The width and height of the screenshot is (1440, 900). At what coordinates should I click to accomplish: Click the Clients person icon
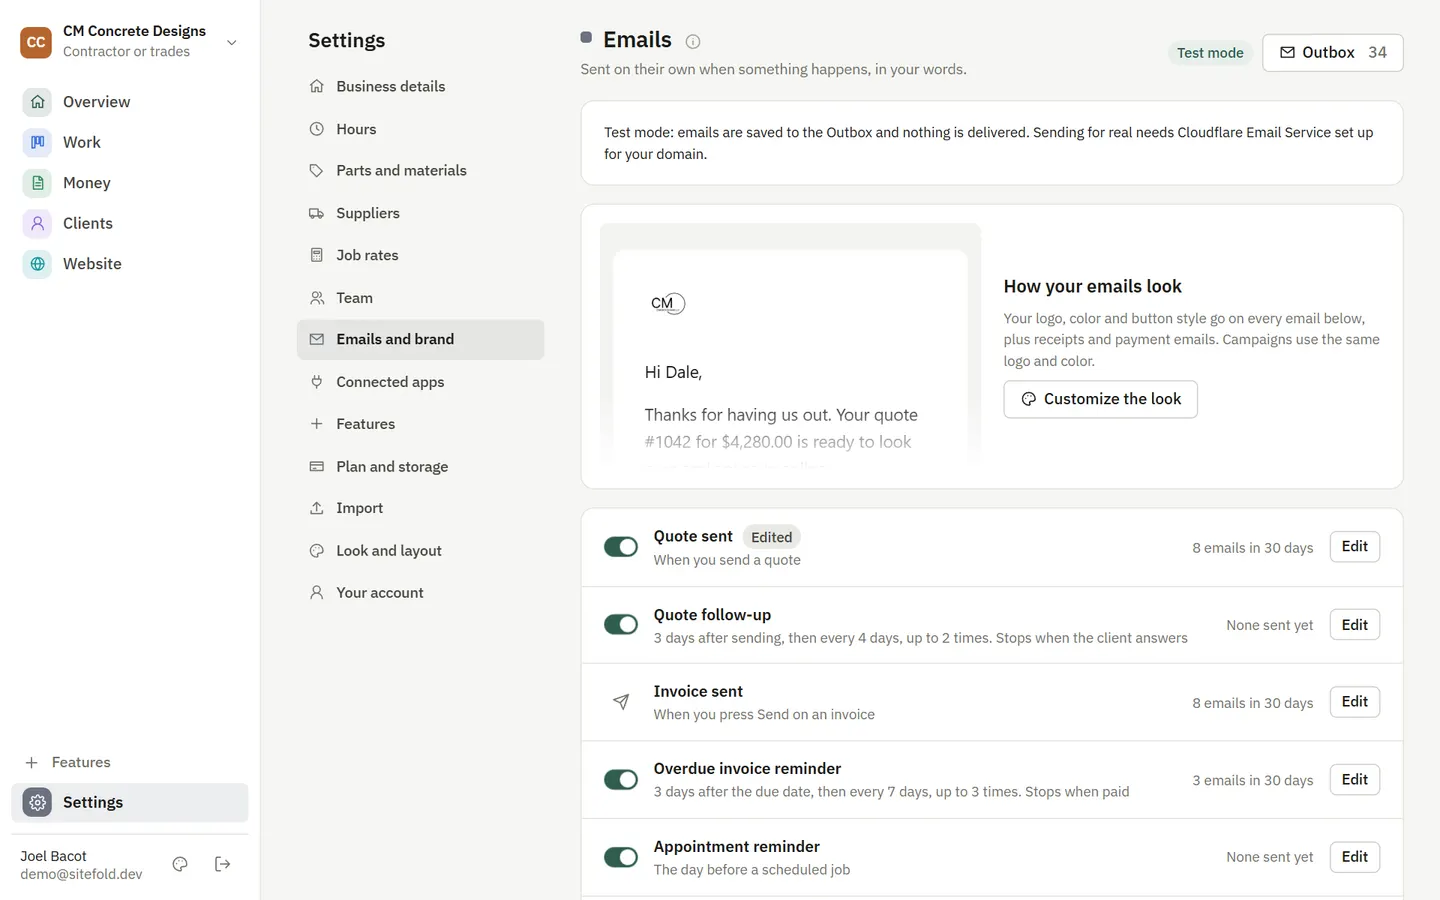coord(37,223)
